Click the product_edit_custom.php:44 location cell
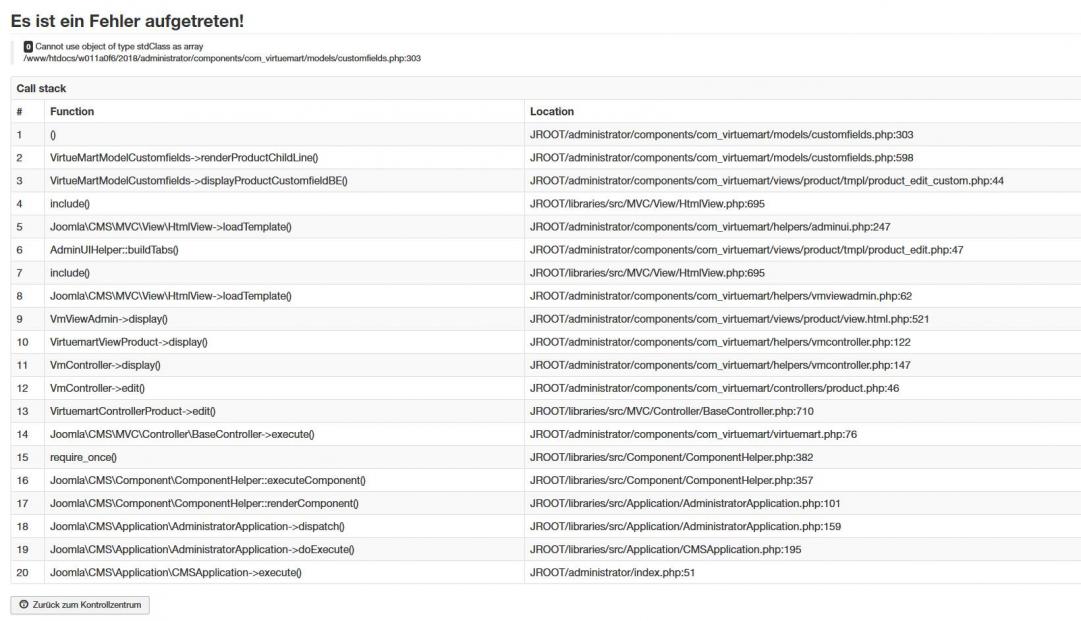 (766, 181)
